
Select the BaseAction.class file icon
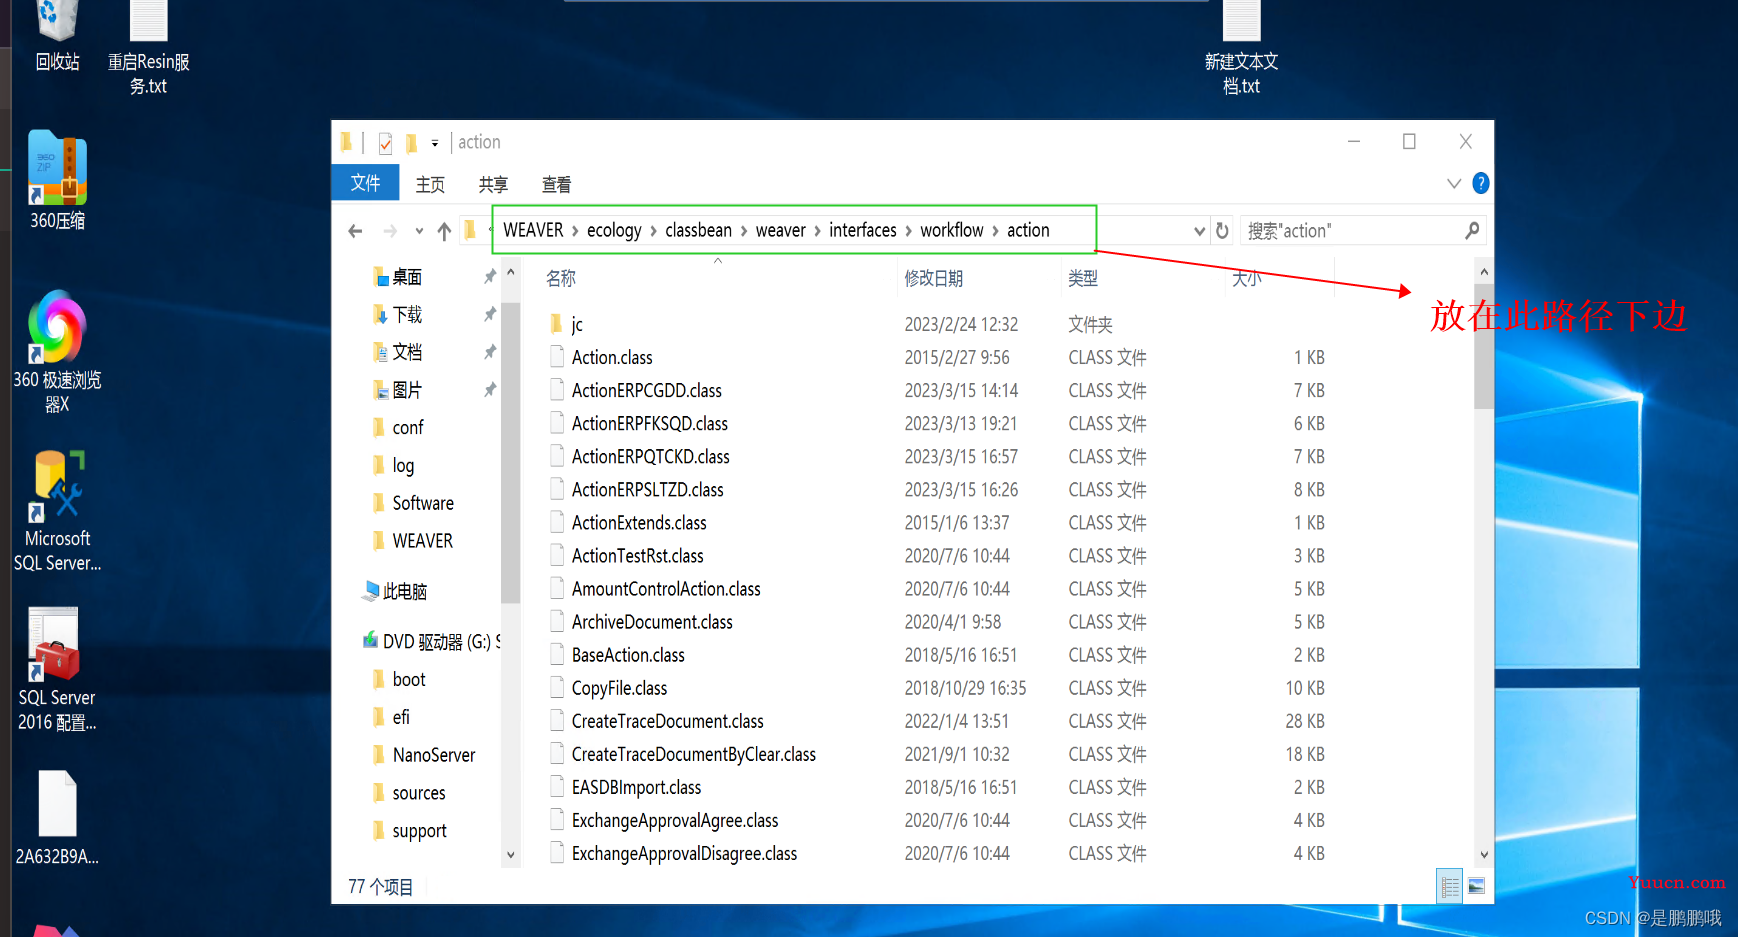point(557,655)
